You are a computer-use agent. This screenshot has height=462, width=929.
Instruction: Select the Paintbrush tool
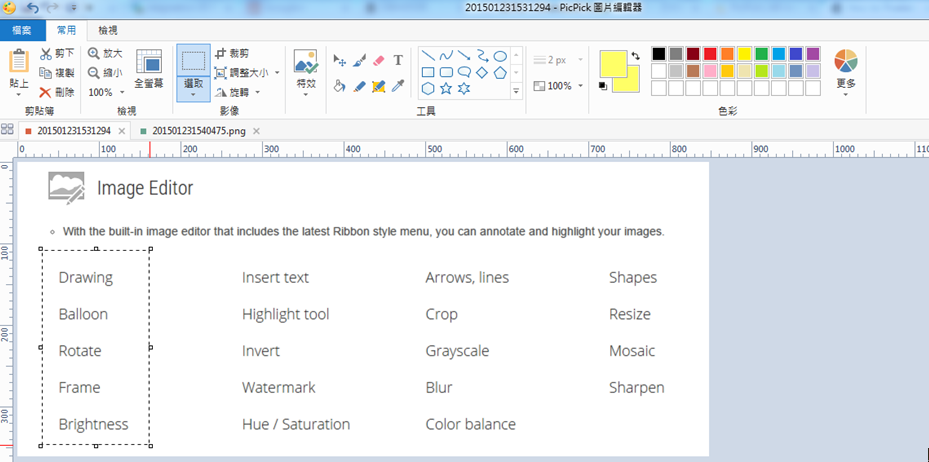(359, 60)
